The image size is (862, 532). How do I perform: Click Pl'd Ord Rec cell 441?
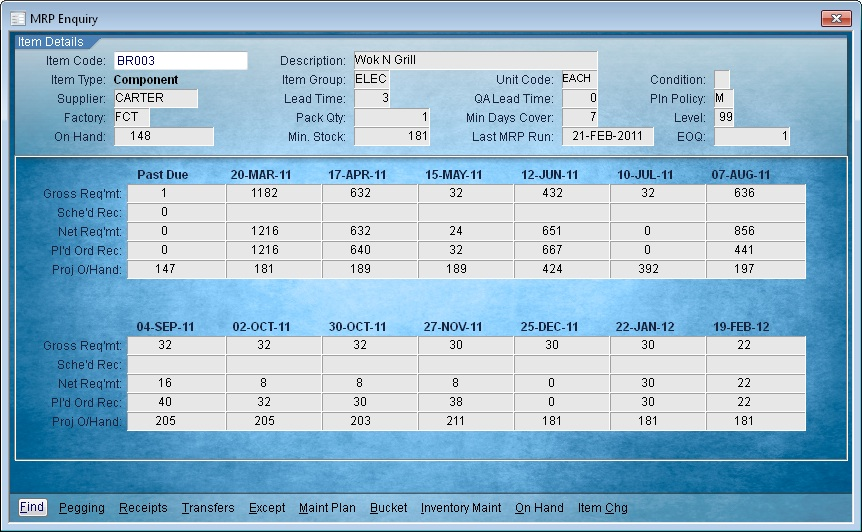(x=756, y=250)
